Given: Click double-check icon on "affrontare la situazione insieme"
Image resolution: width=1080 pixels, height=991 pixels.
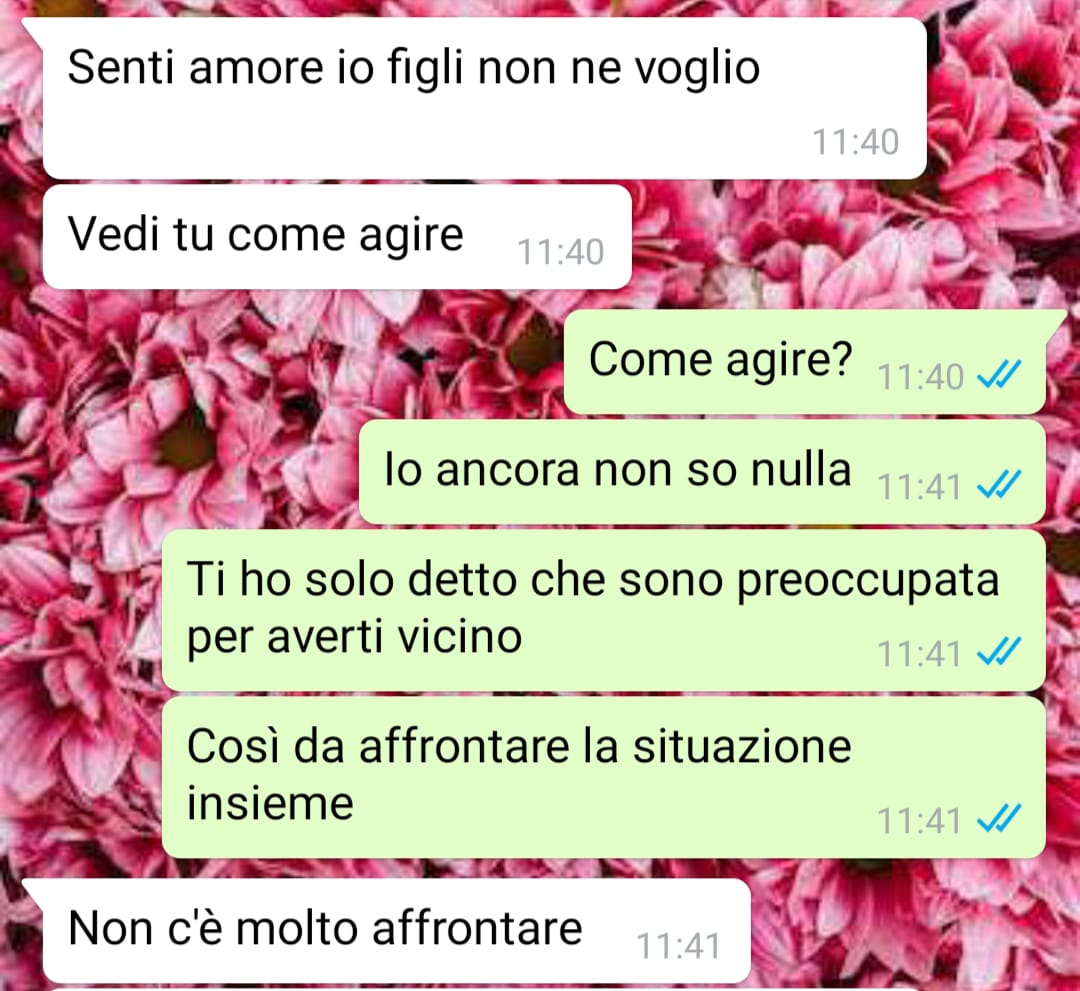Looking at the screenshot, I should 999,818.
